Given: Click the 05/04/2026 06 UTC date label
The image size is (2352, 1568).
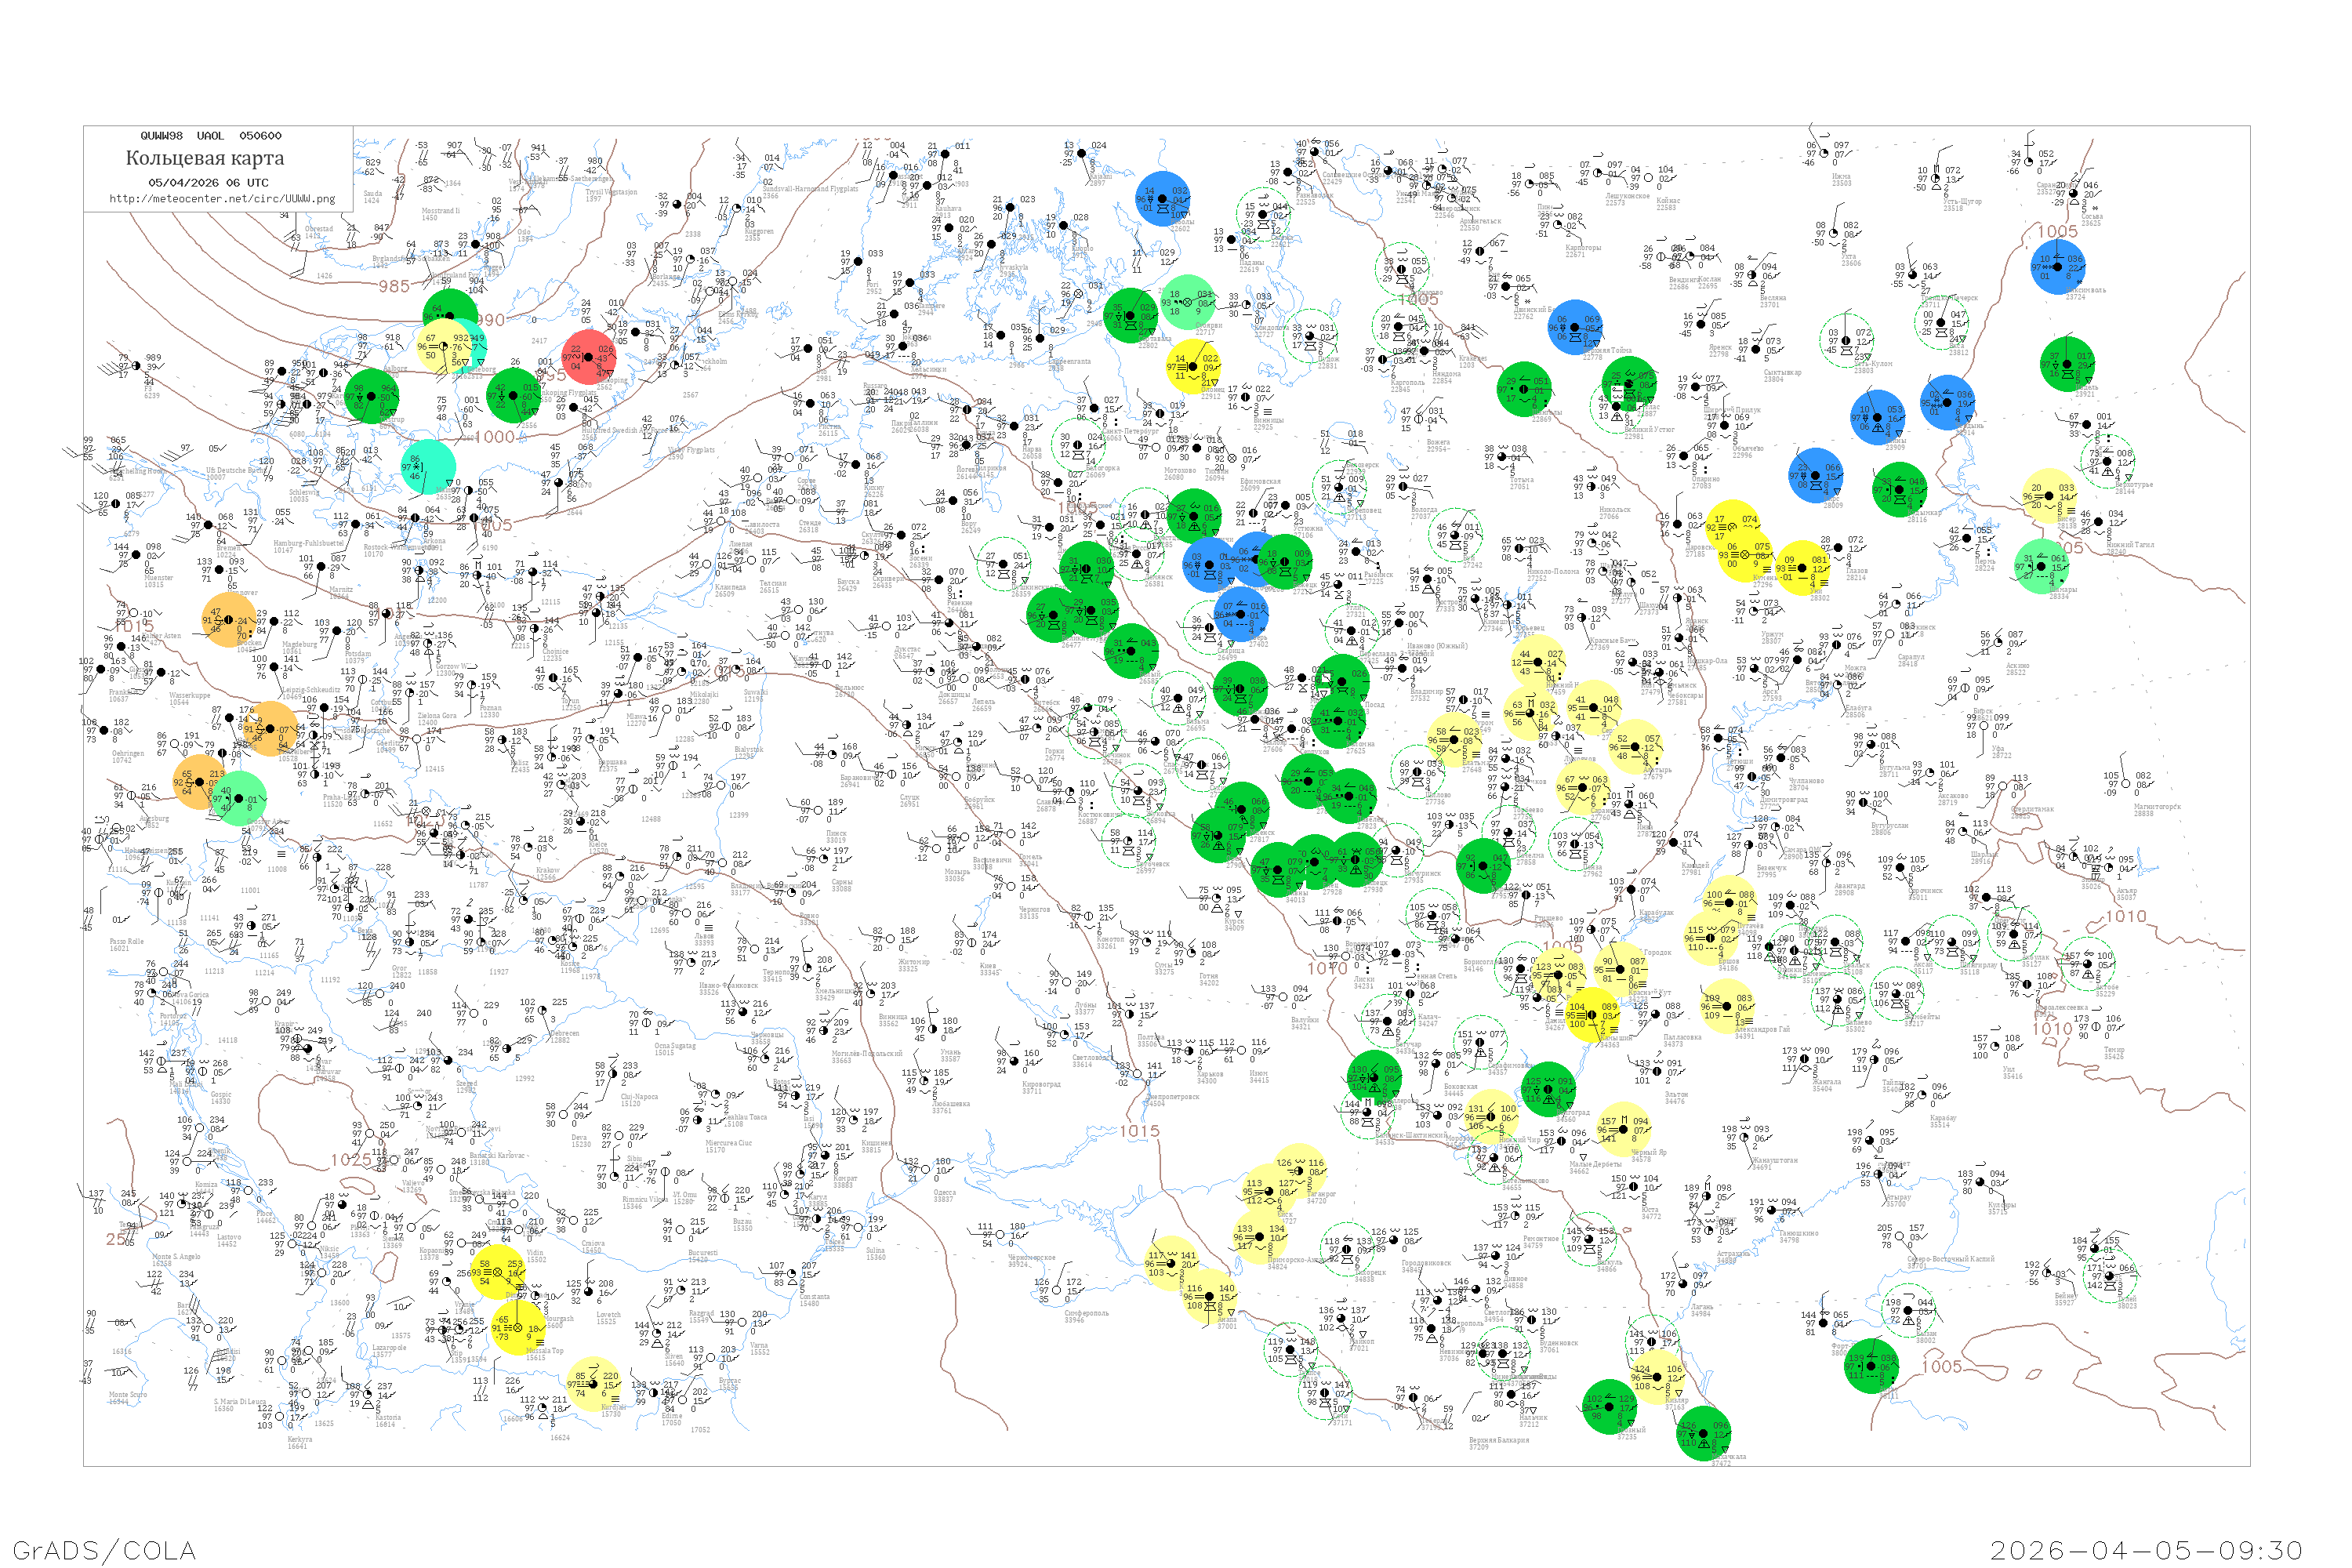Looking at the screenshot, I should (x=208, y=182).
